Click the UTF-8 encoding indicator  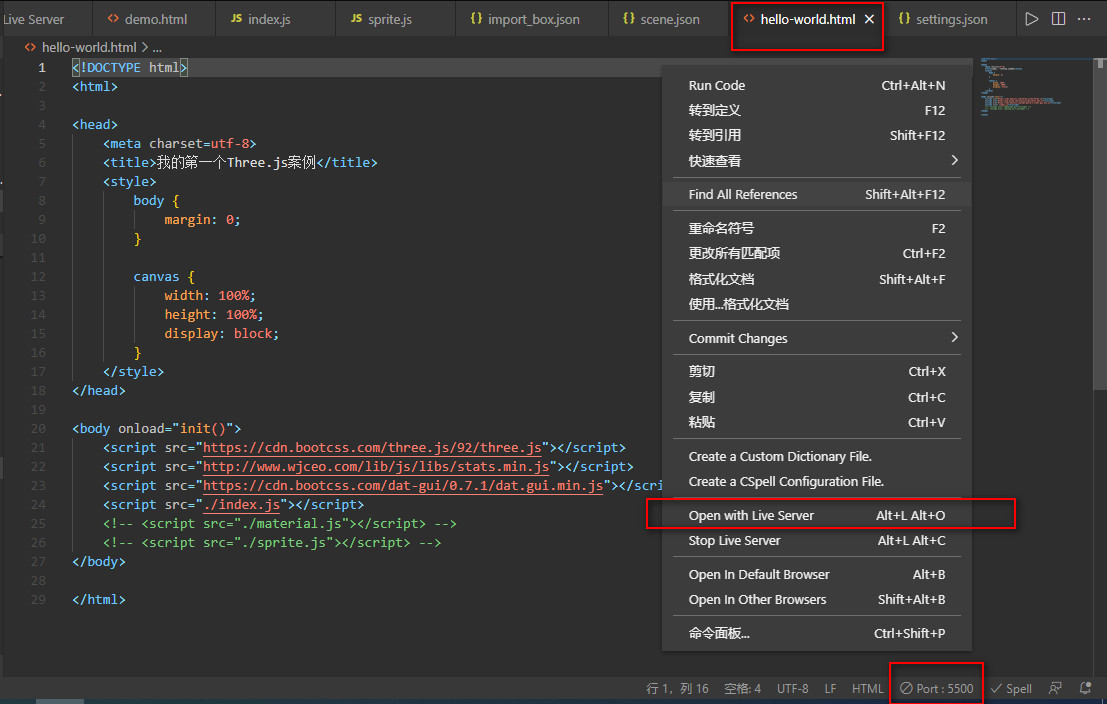pyautogui.click(x=792, y=688)
